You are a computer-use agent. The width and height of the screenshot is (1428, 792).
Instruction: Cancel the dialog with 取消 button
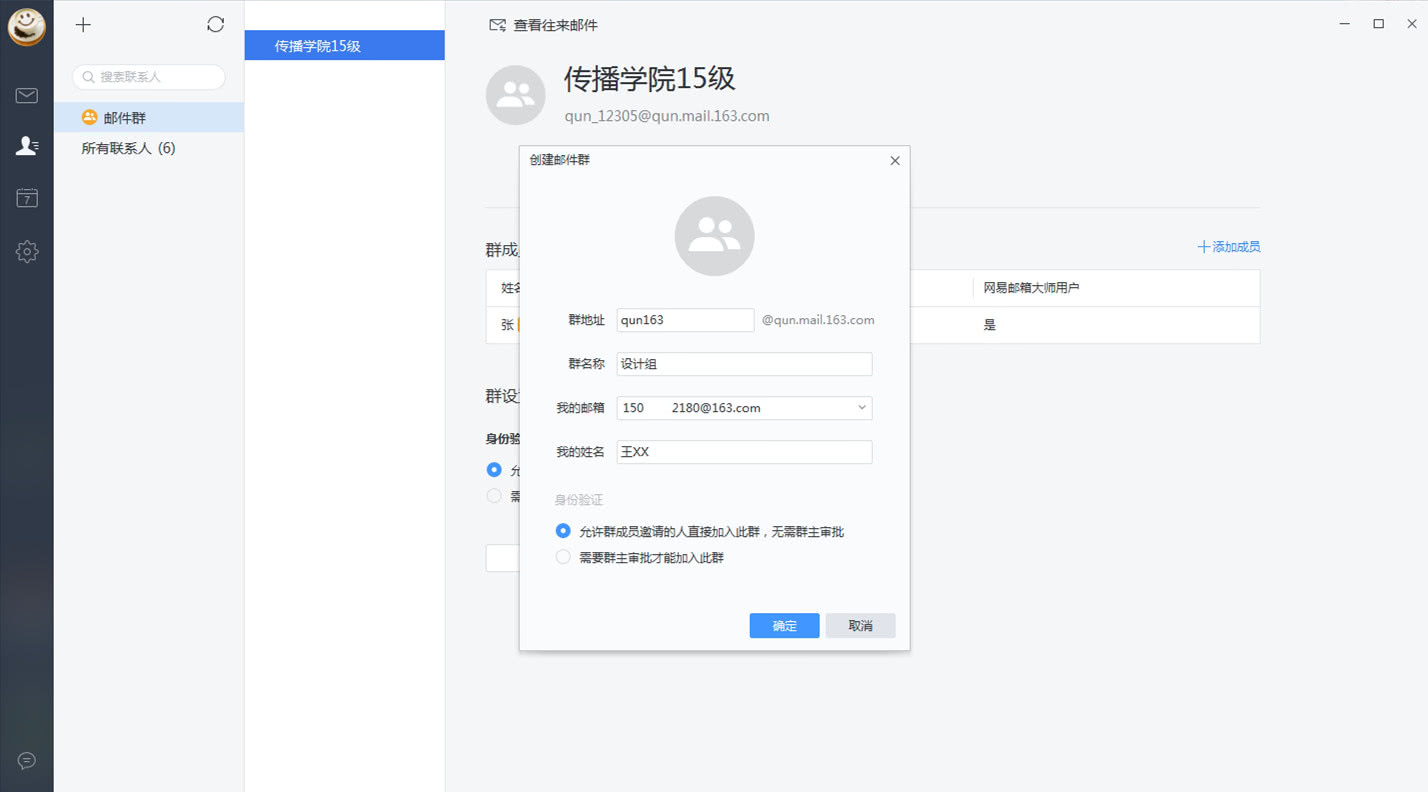(860, 625)
